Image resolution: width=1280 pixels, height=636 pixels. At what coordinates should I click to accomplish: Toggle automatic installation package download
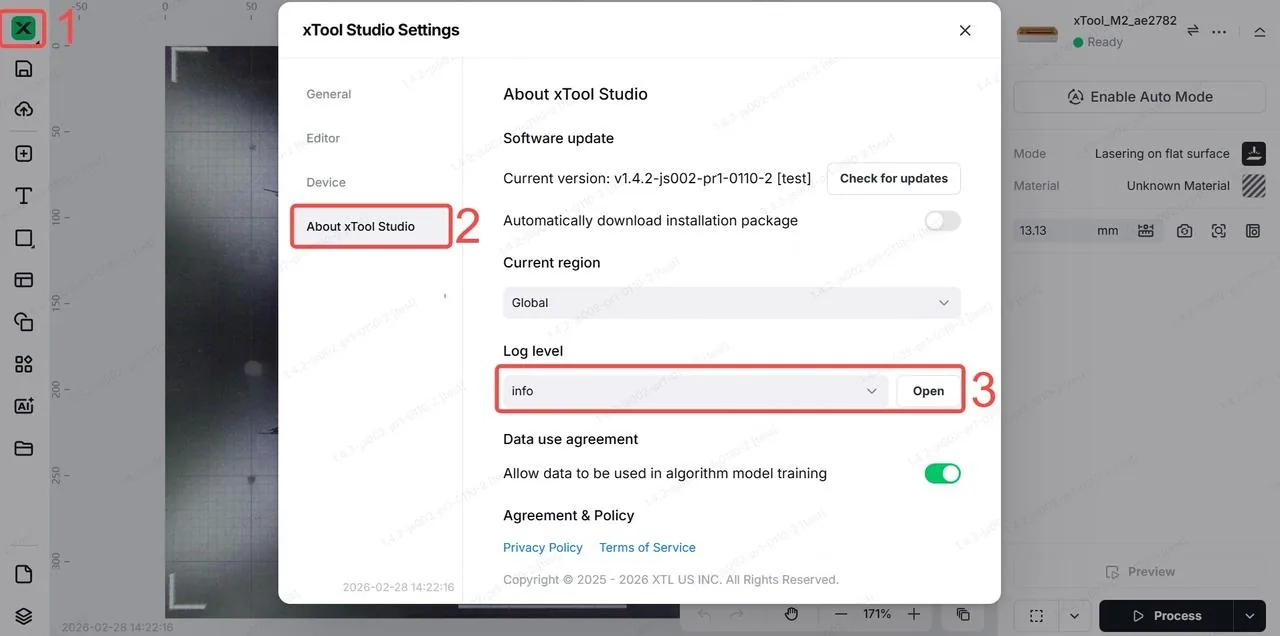[x=942, y=220]
